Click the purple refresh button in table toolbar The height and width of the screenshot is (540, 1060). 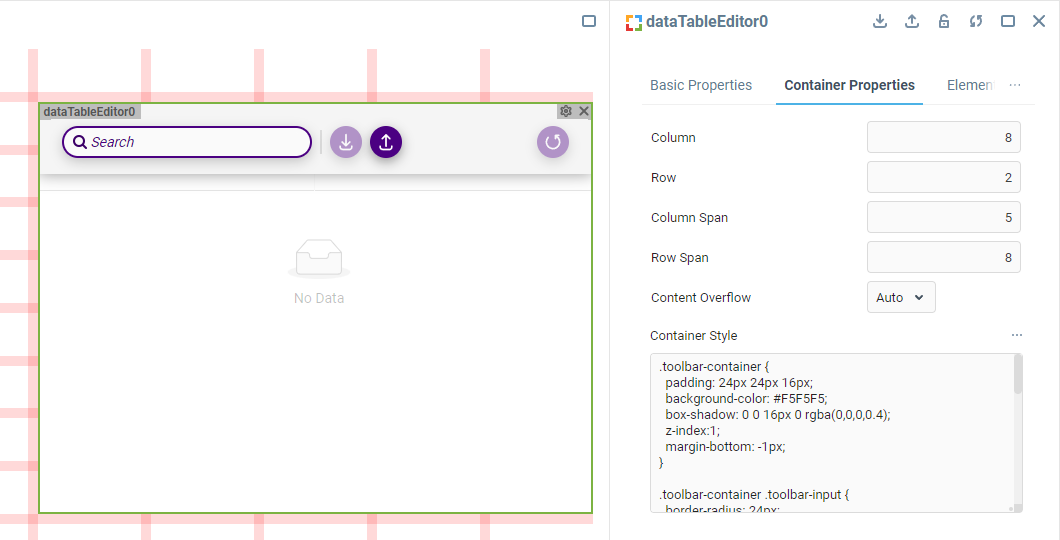tap(553, 142)
